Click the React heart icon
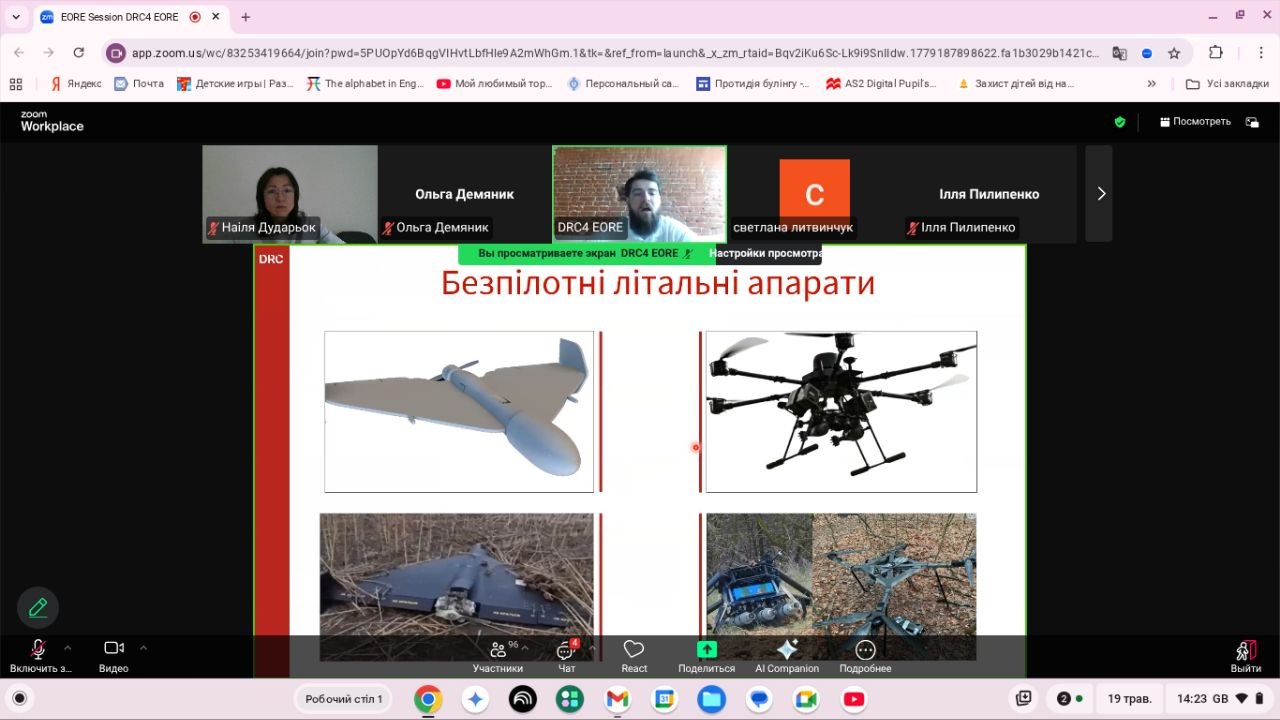Image resolution: width=1280 pixels, height=720 pixels. 634,649
